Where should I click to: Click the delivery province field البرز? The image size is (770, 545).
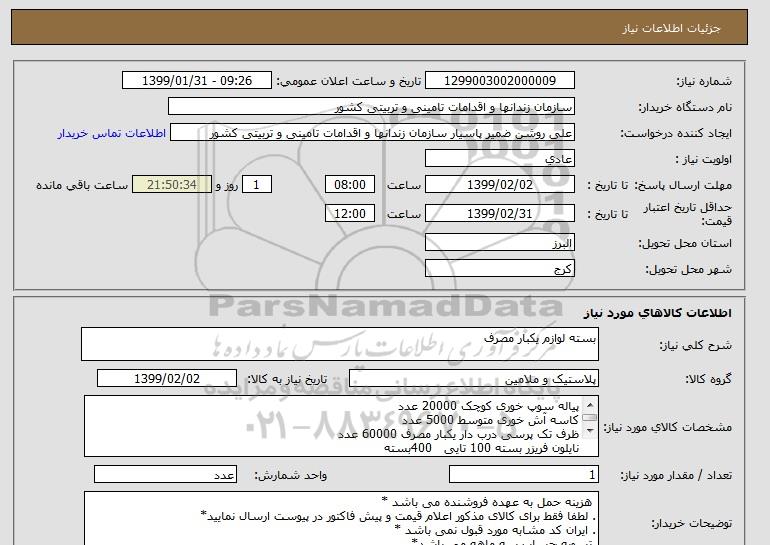click(x=499, y=243)
